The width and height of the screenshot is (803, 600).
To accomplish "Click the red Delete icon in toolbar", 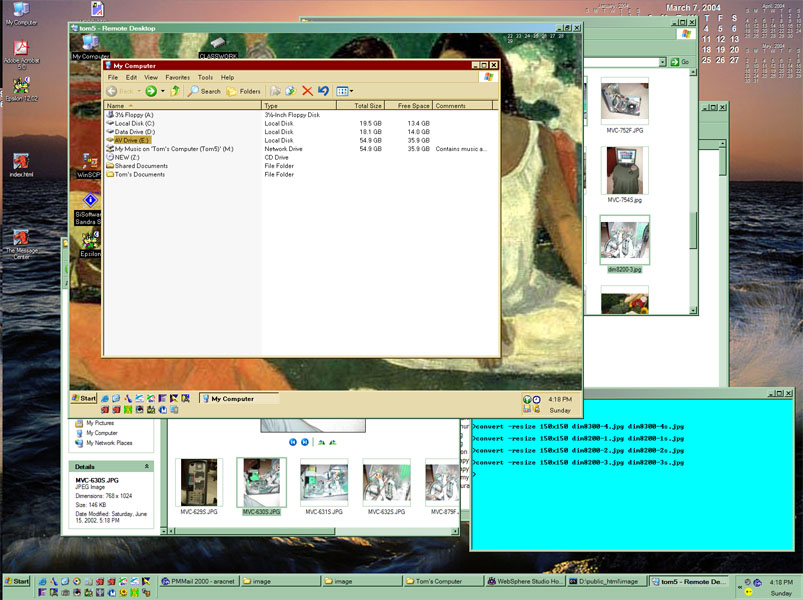I will (x=307, y=91).
